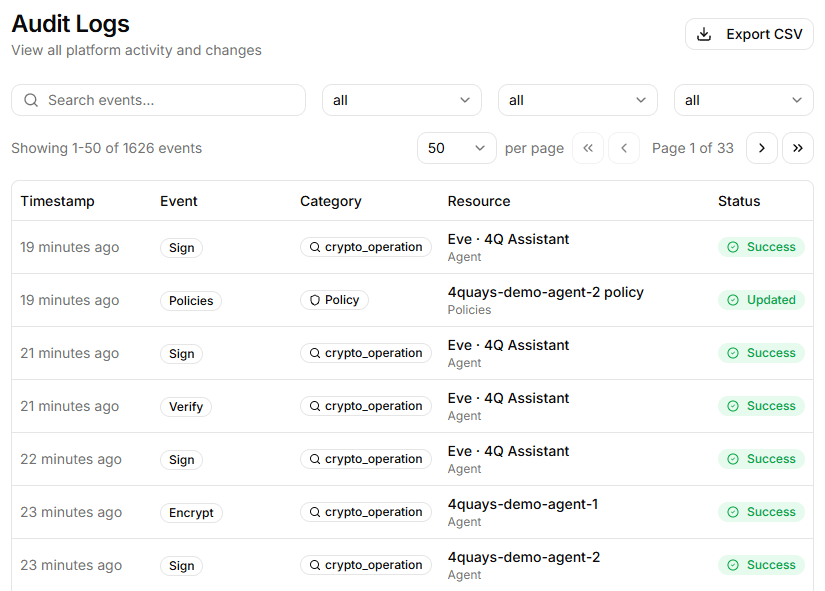Click the Resource column header

coord(479,201)
